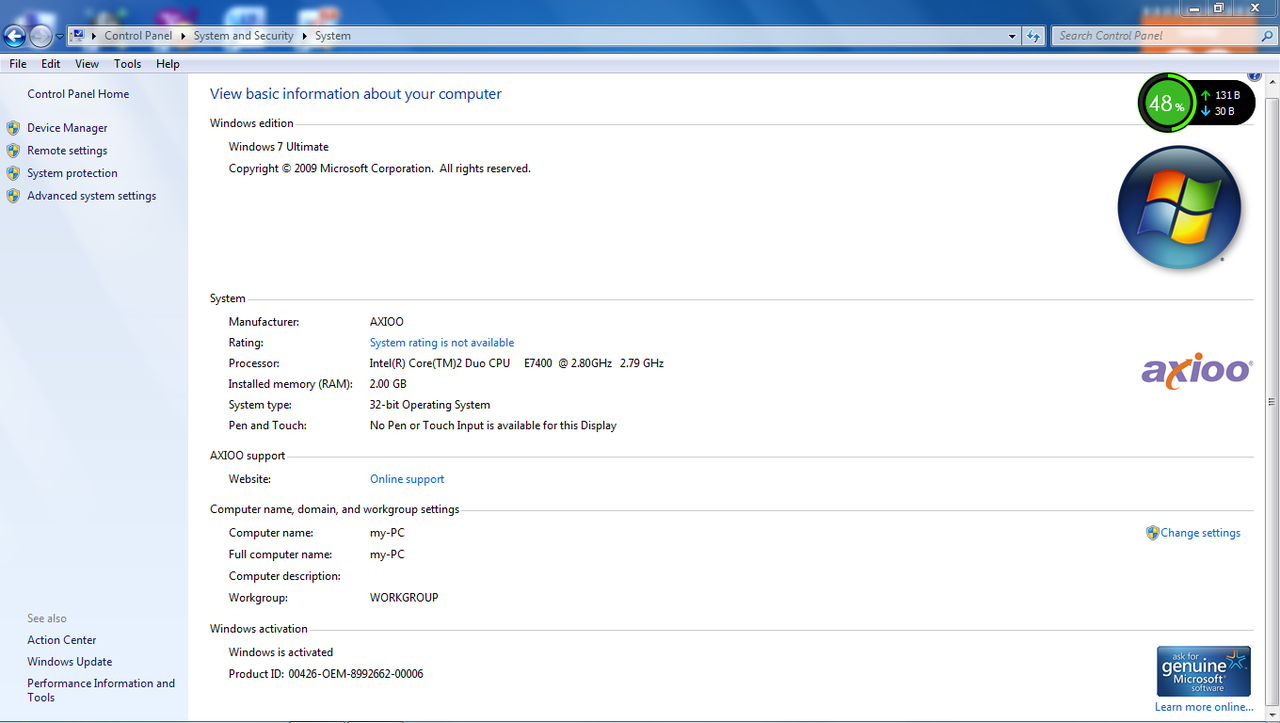1280x723 pixels.
Task: Expand the arrow before Control Panel breadcrumb
Action: (94, 36)
